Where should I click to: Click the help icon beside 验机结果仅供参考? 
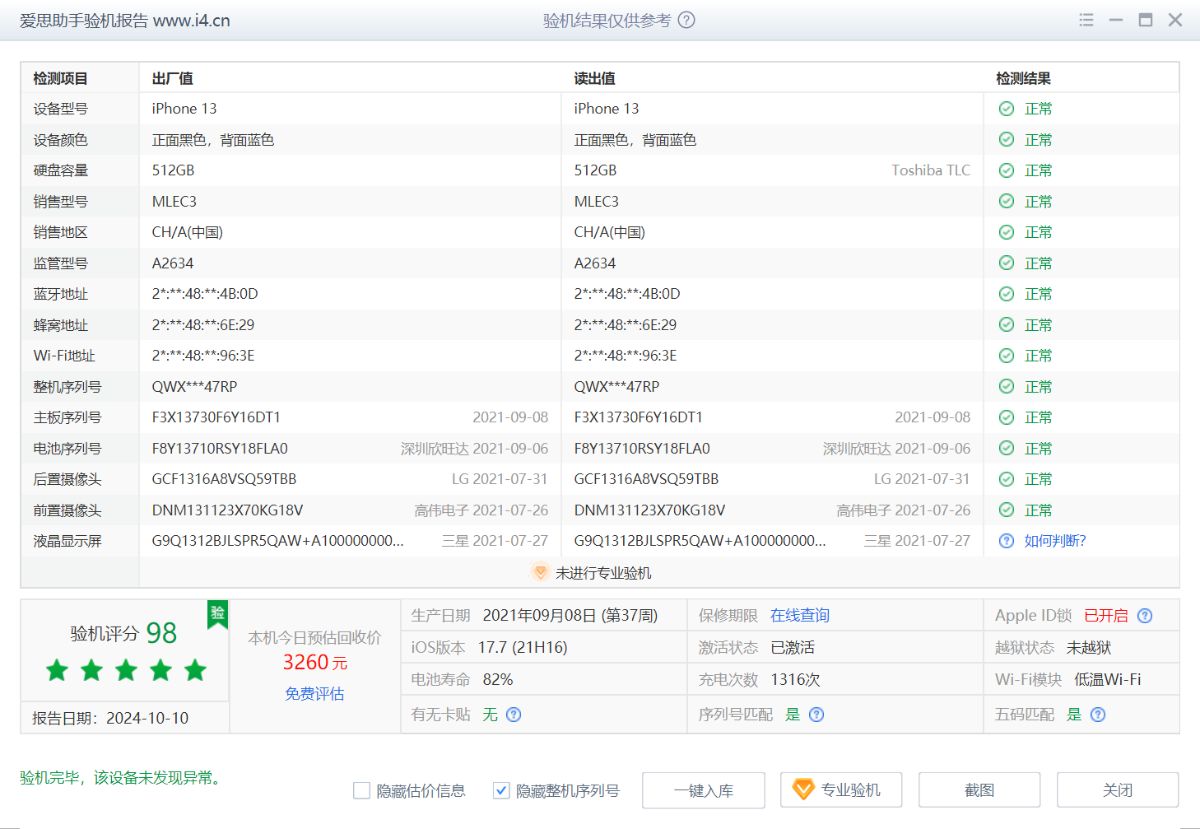(686, 20)
